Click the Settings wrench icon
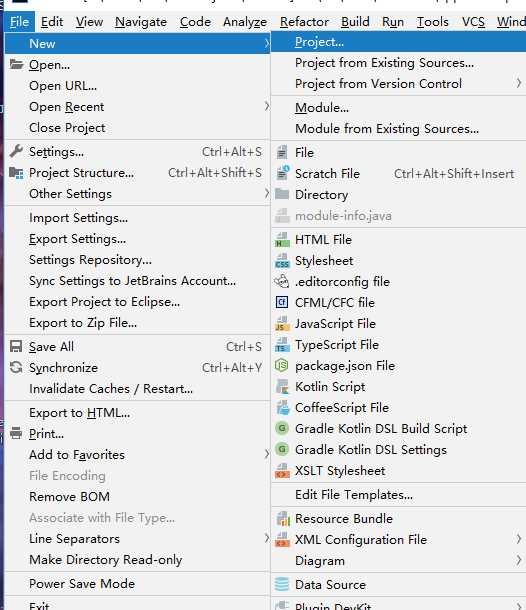Screen dimensions: 526x610 tap(16, 151)
